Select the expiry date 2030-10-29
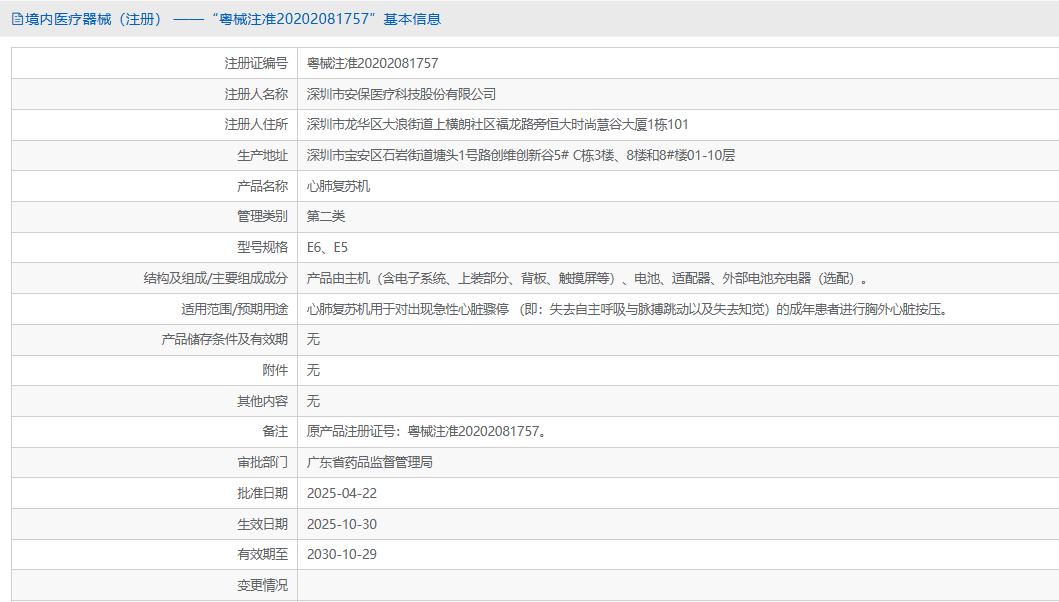 (x=342, y=554)
